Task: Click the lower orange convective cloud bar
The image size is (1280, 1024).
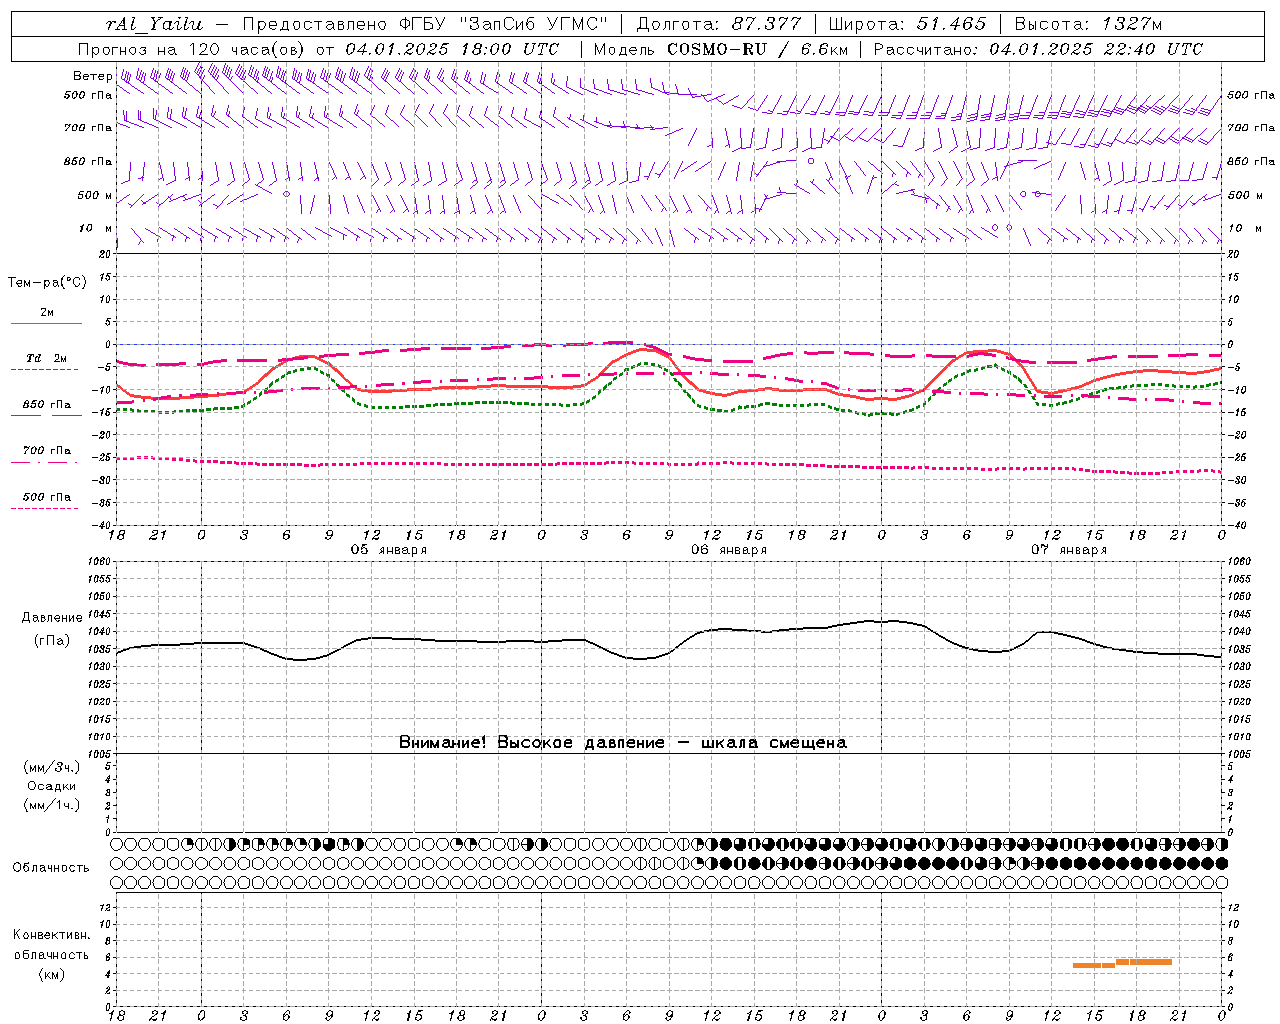Action: [1094, 965]
